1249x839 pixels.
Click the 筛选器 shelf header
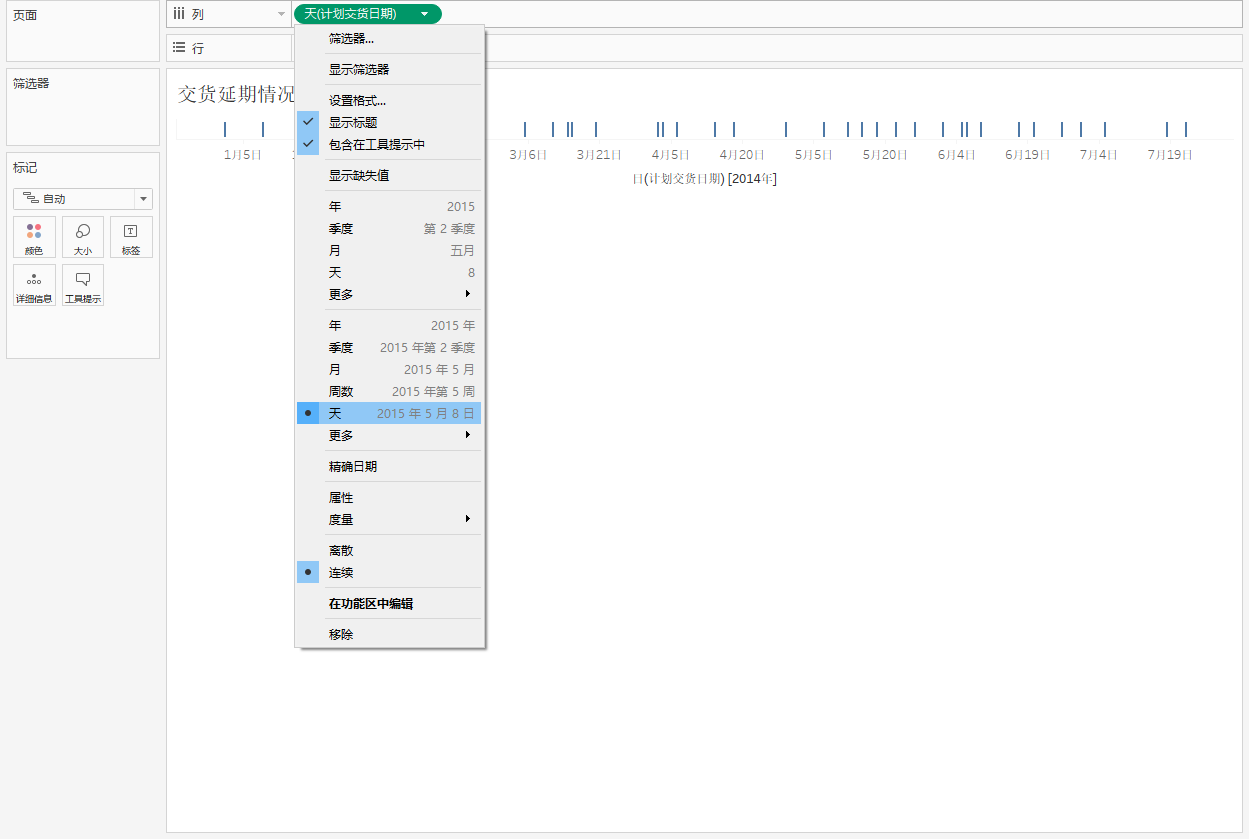[x=31, y=84]
